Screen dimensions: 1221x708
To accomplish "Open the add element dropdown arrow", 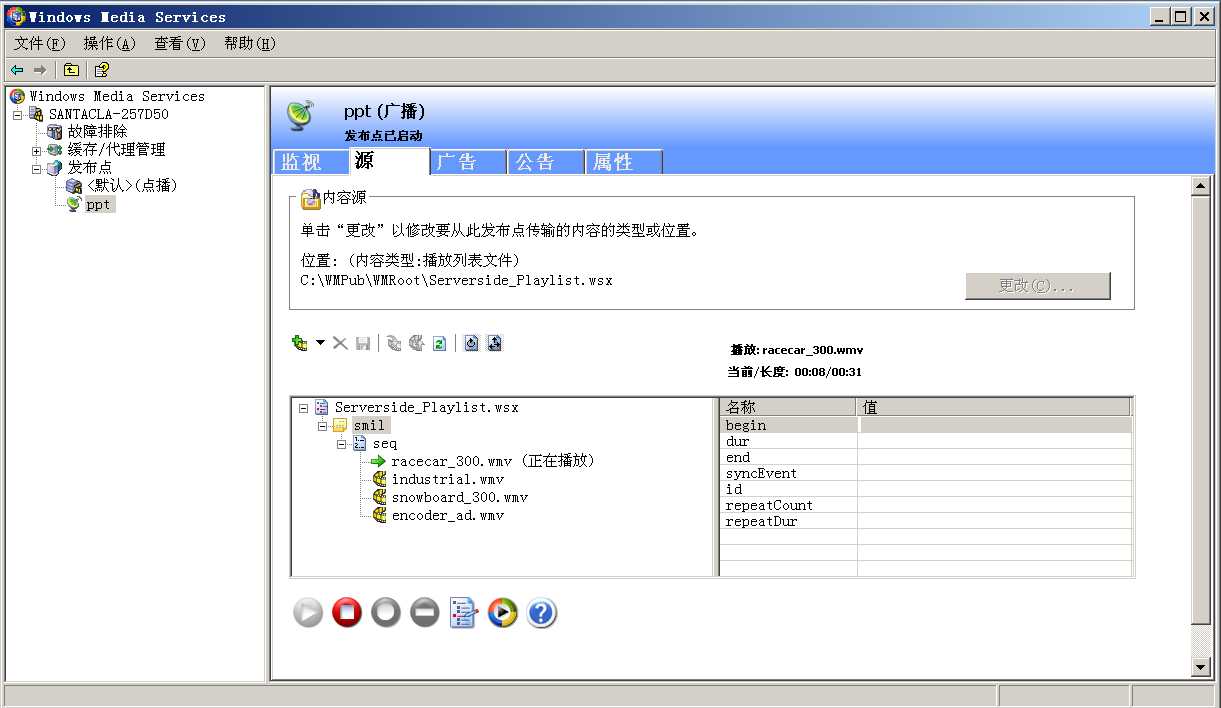I will coord(320,343).
